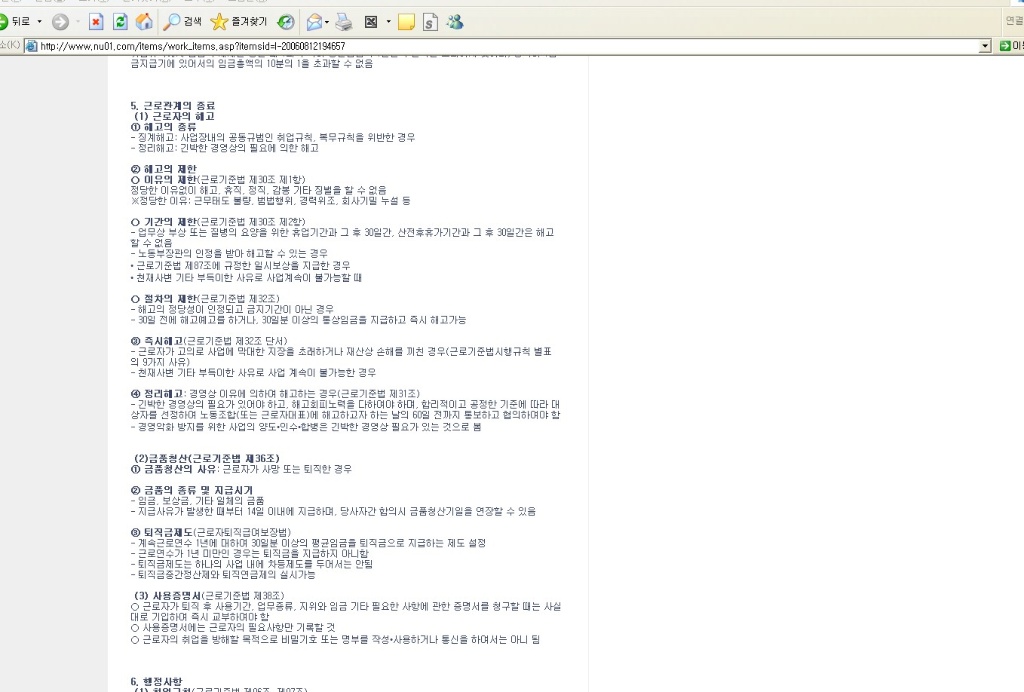Click the '① 해고의 종류' heading
This screenshot has height=692, width=1024.
tap(163, 127)
